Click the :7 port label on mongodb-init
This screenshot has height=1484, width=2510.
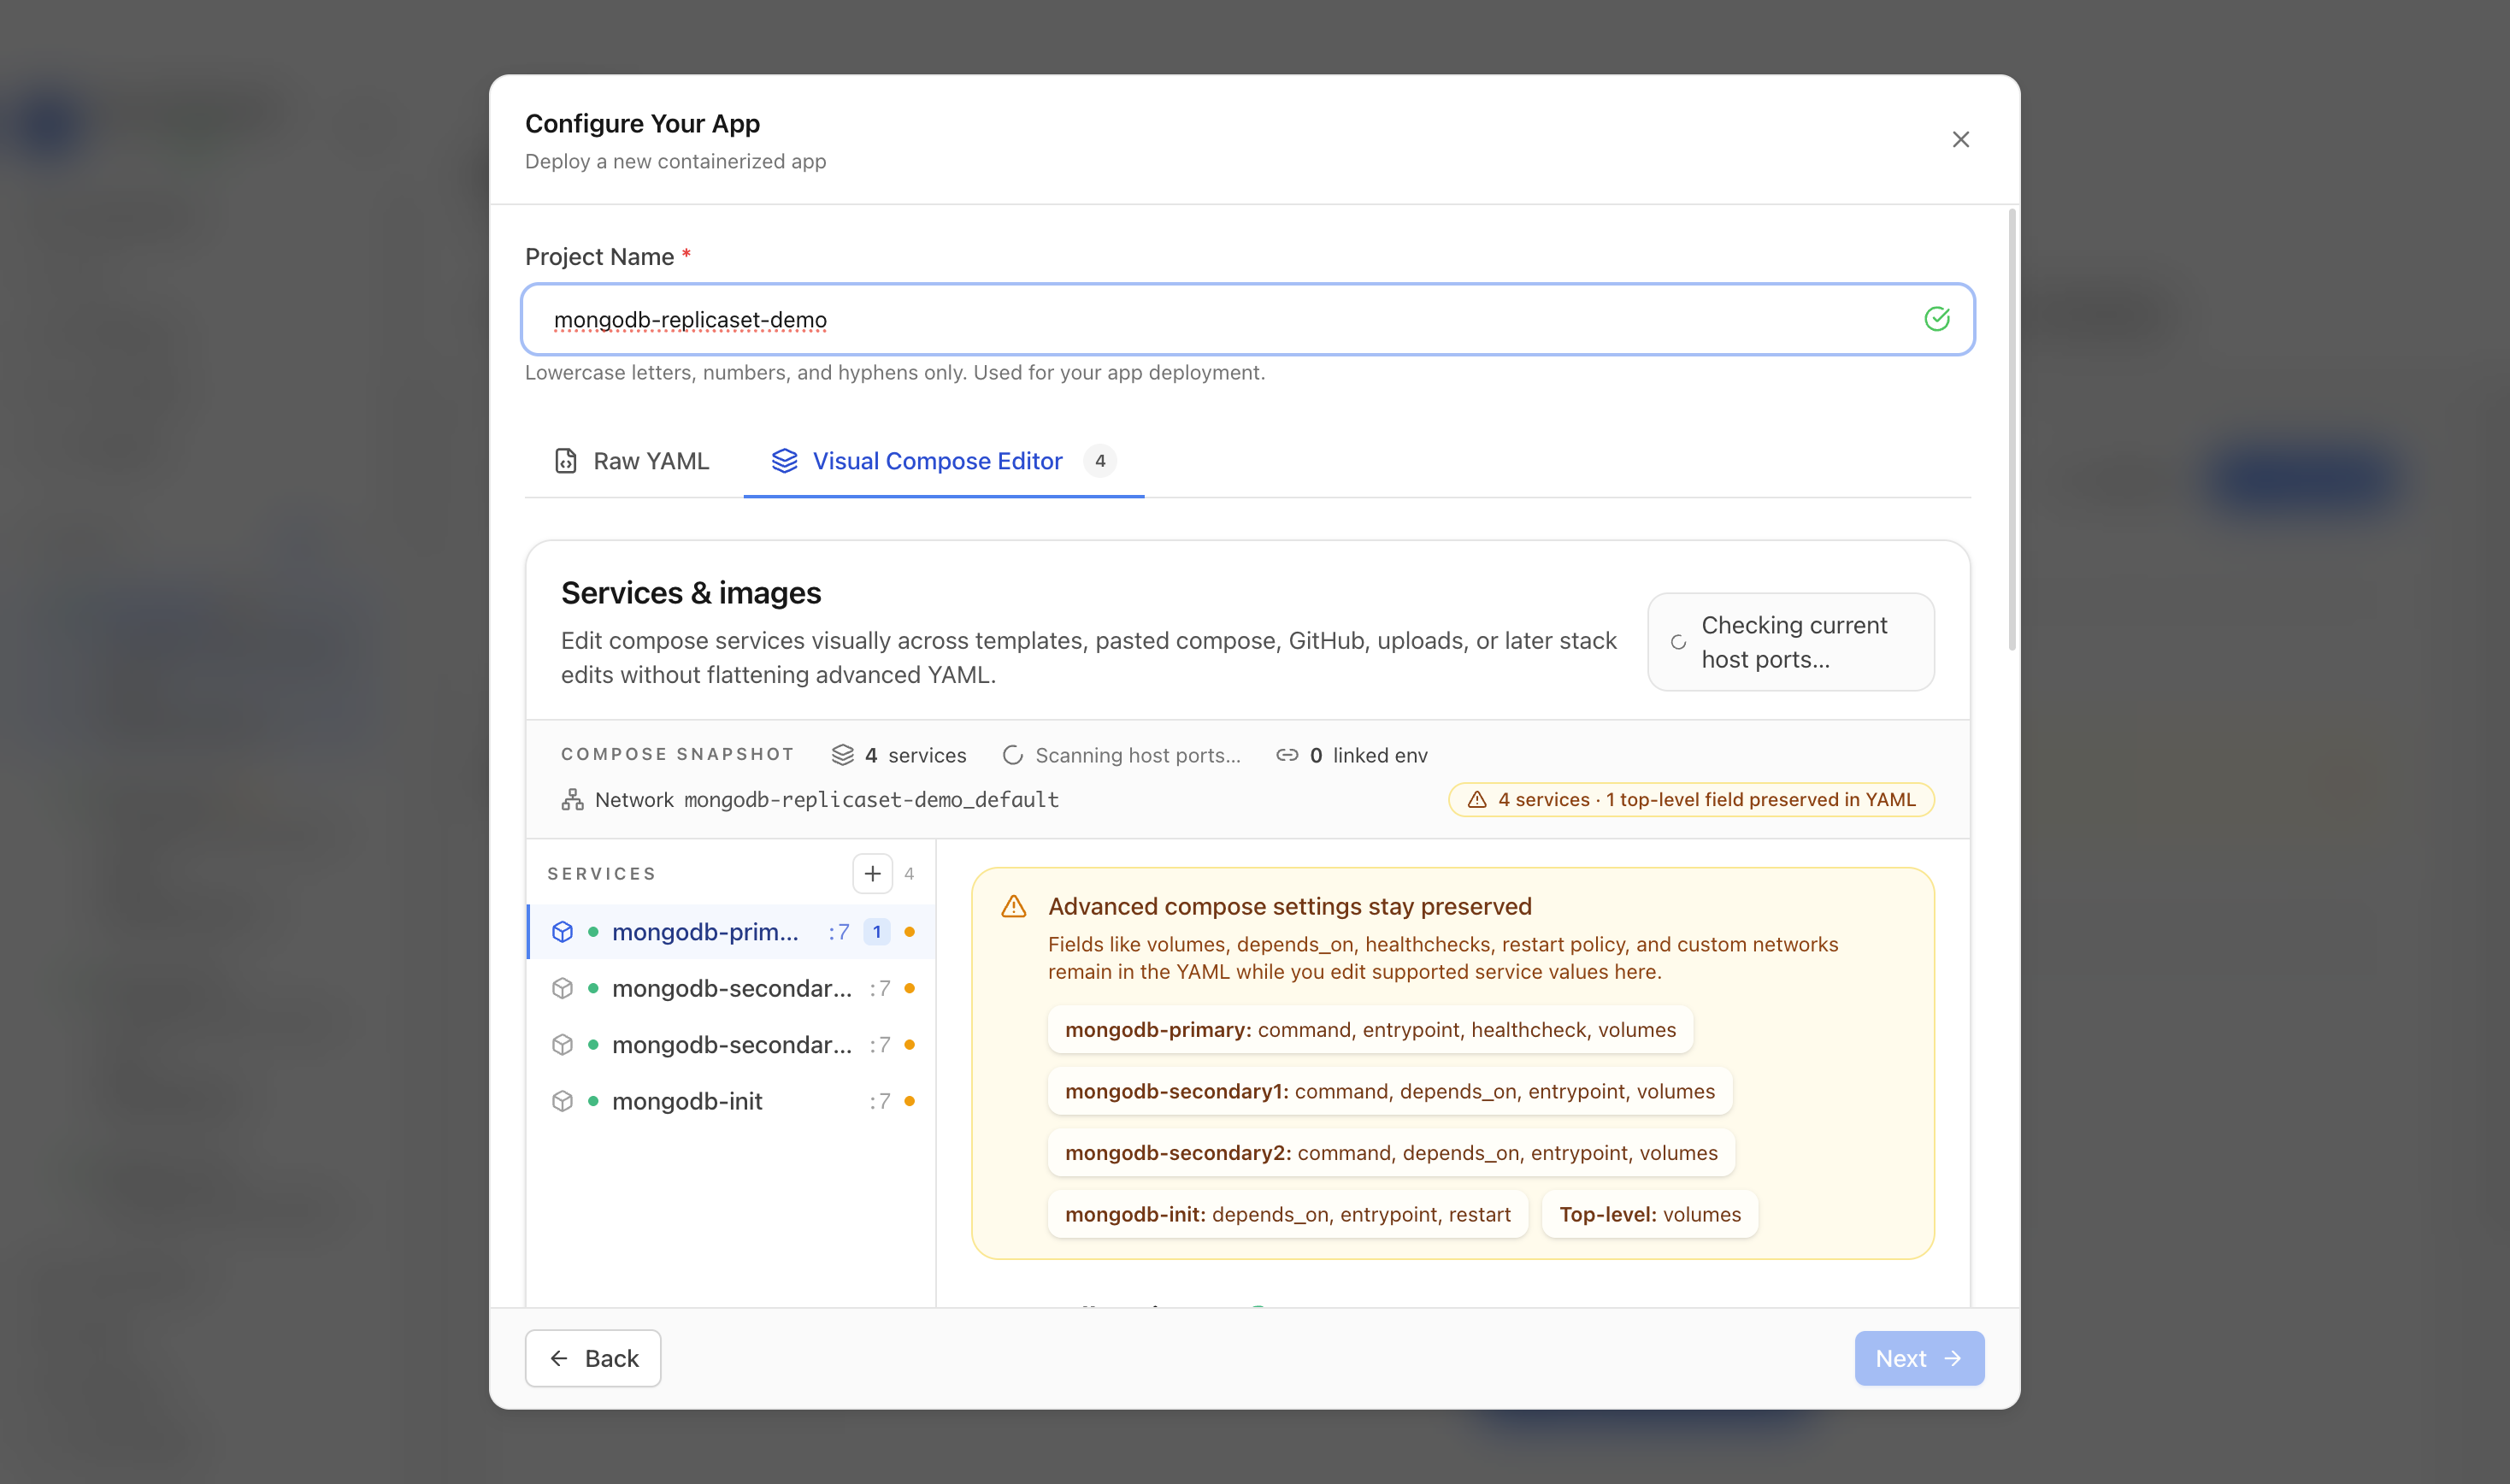[x=879, y=1101]
